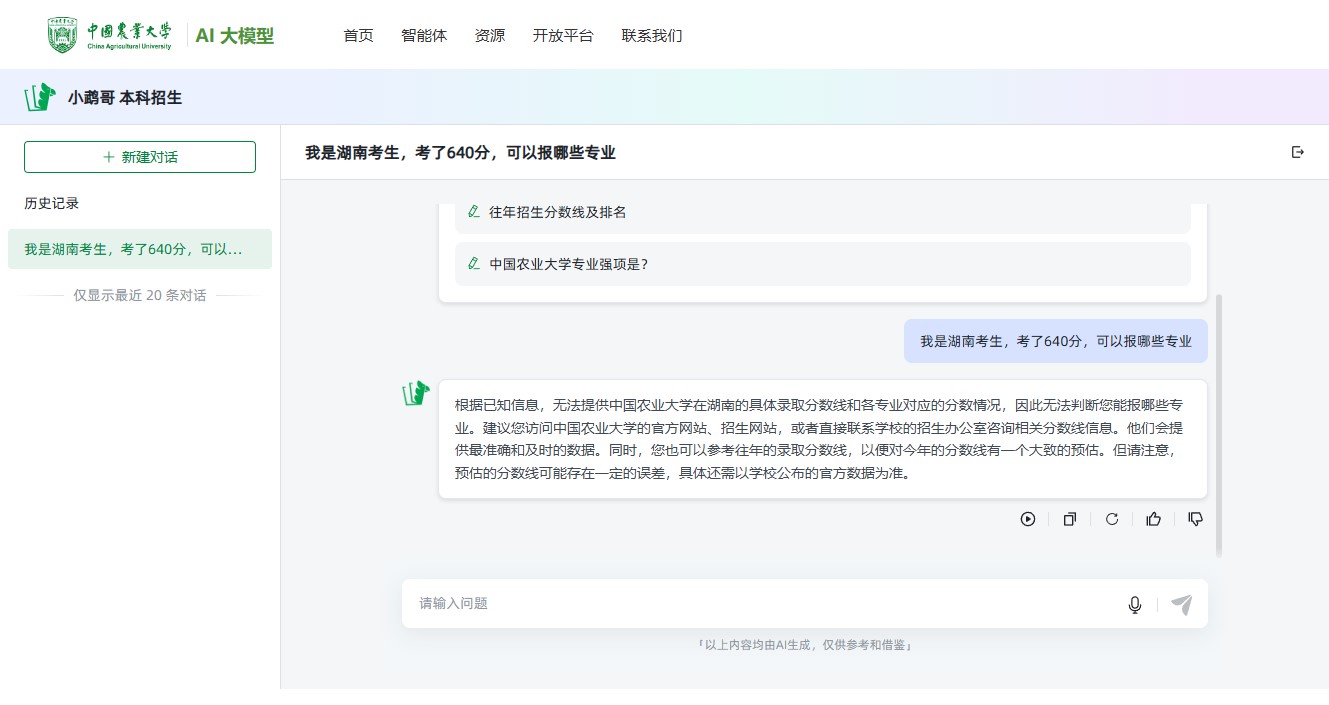Click the 仅显示最近 20 条对话 note
The height and width of the screenshot is (705, 1329).
coord(140,296)
